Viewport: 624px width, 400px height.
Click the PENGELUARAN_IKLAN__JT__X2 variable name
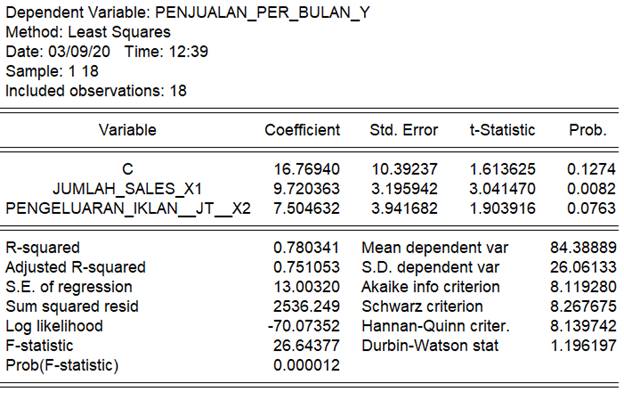[128, 208]
